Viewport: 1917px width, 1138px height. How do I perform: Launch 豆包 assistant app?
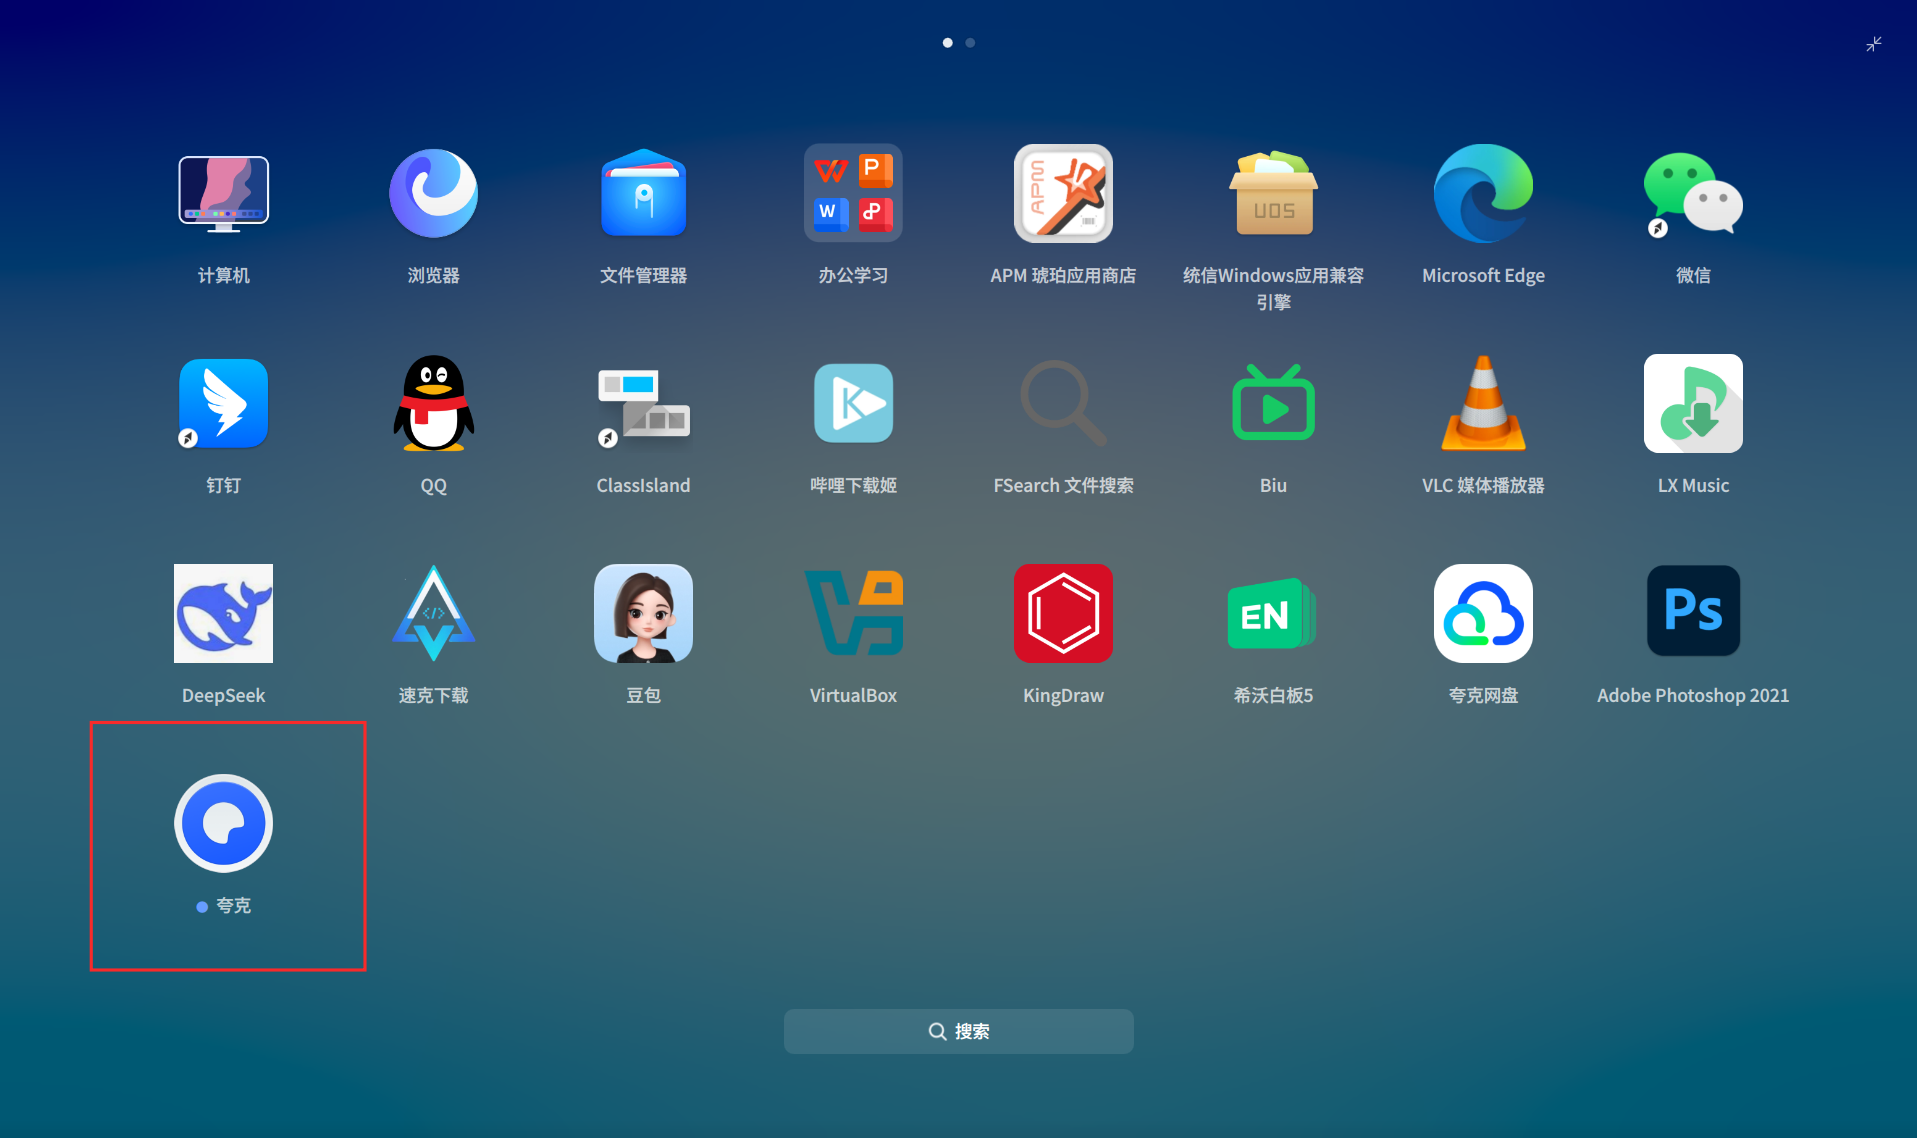pyautogui.click(x=643, y=614)
